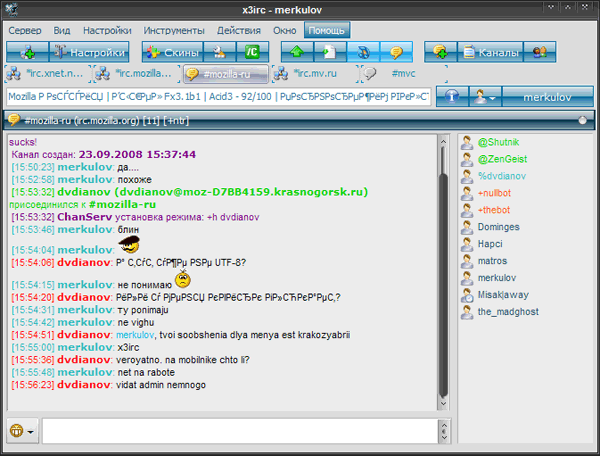Image resolution: width=600 pixels, height=456 pixels.
Task: Click the input box up stepper arrow
Action: coord(444,425)
